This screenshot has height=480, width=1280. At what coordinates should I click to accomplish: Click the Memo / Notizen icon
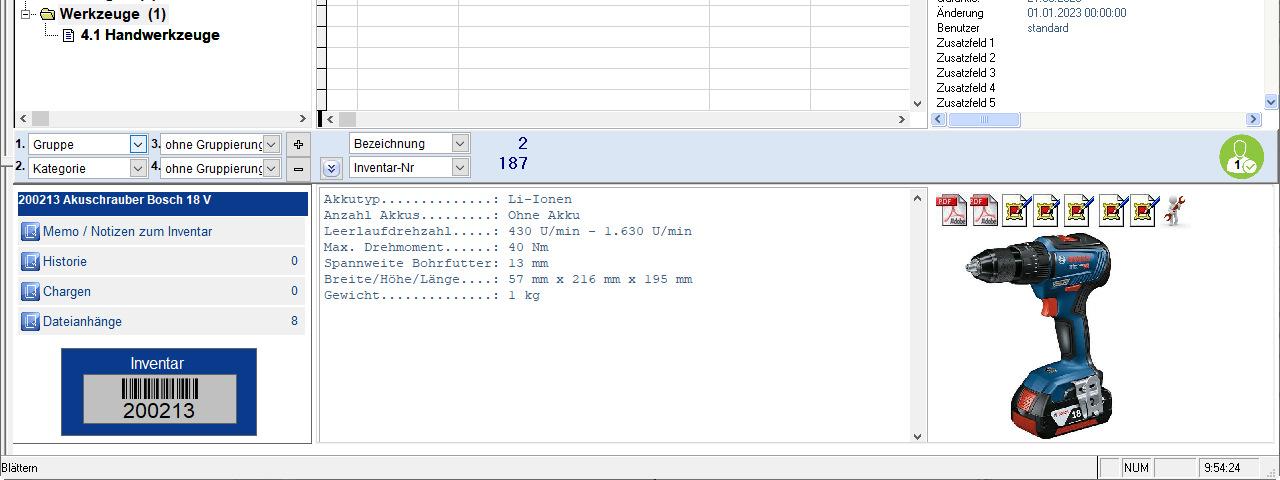[30, 232]
